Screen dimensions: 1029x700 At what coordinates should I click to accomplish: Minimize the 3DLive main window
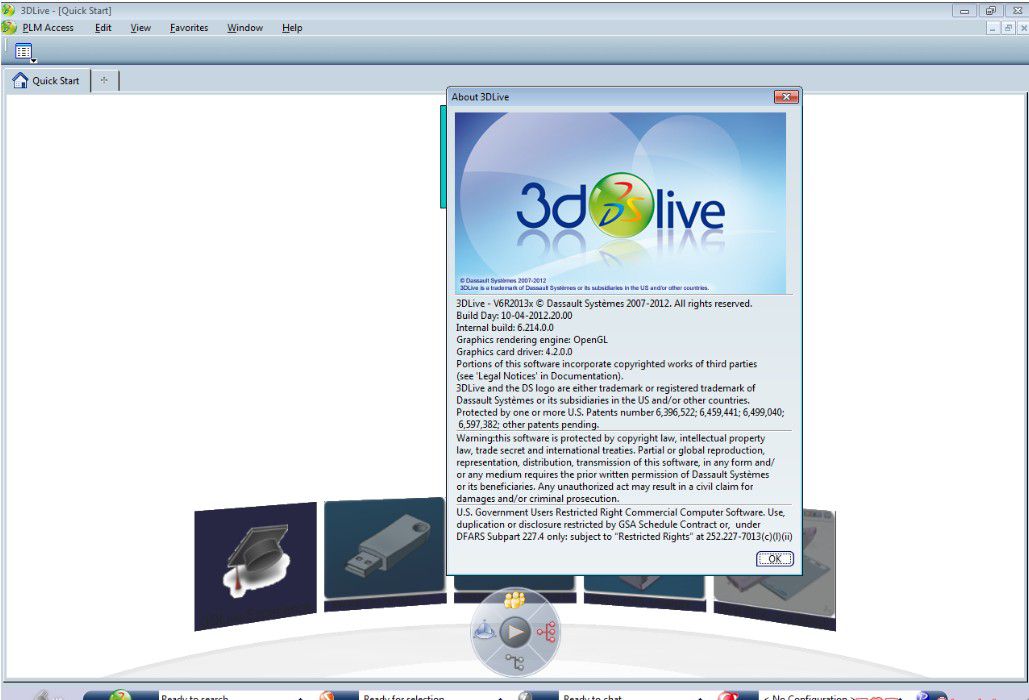[965, 10]
